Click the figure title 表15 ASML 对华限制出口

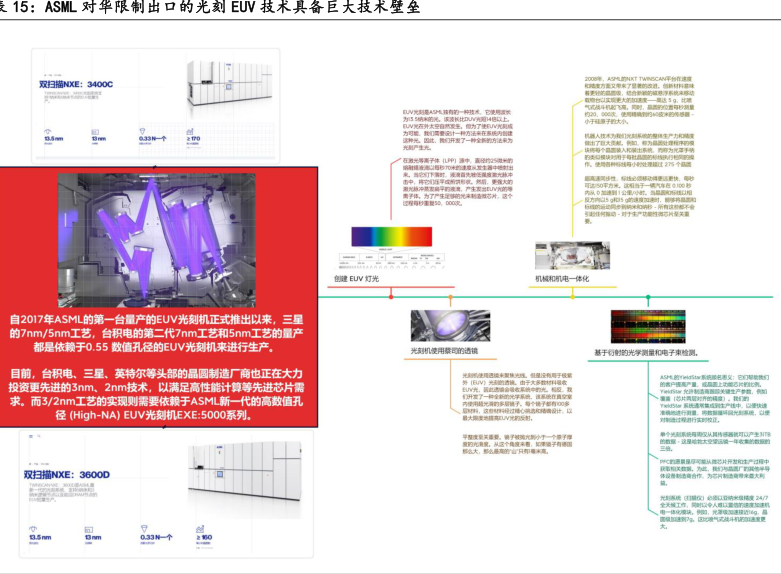210,7
